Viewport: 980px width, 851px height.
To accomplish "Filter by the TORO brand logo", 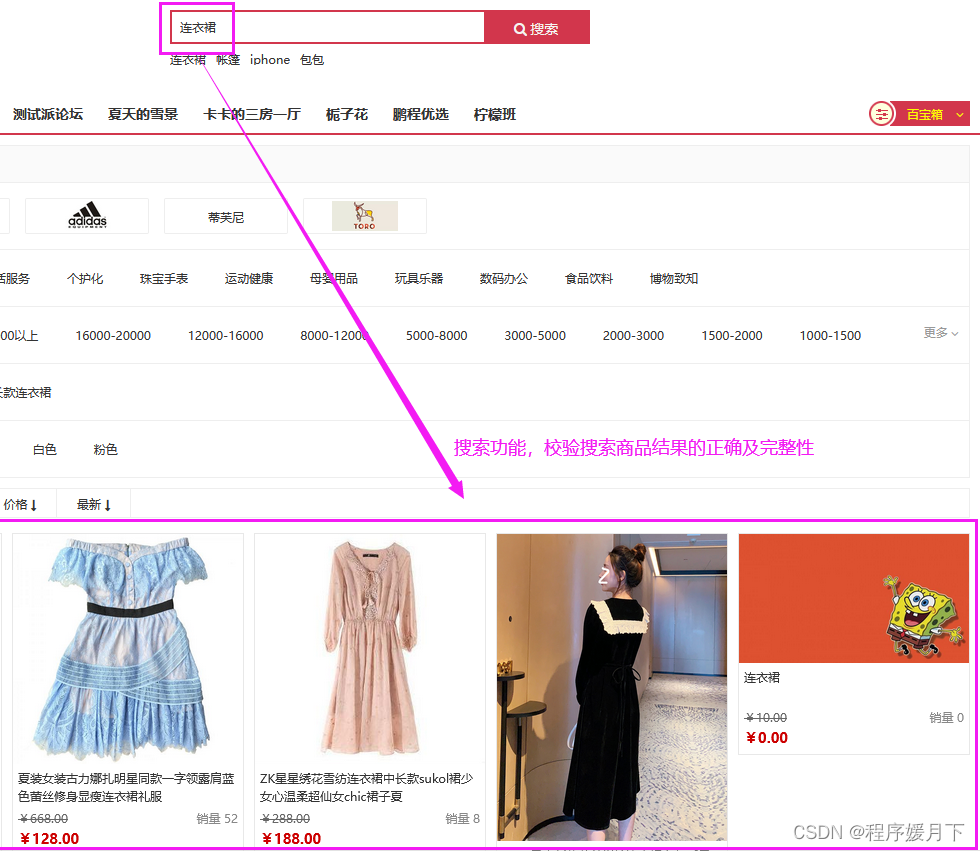I will pos(364,216).
